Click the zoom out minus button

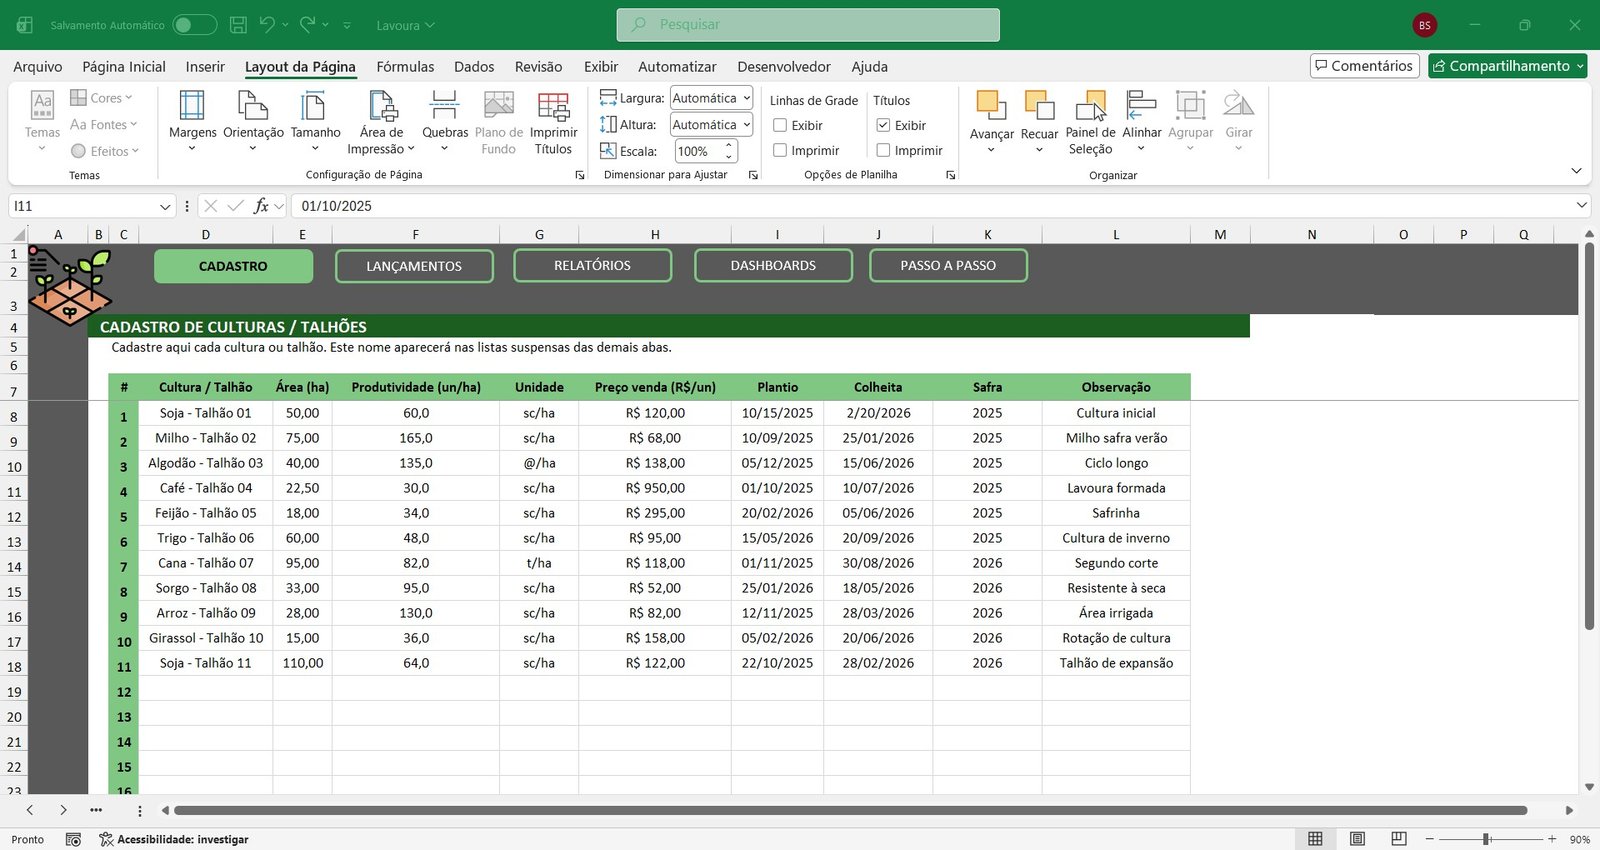point(1430,839)
